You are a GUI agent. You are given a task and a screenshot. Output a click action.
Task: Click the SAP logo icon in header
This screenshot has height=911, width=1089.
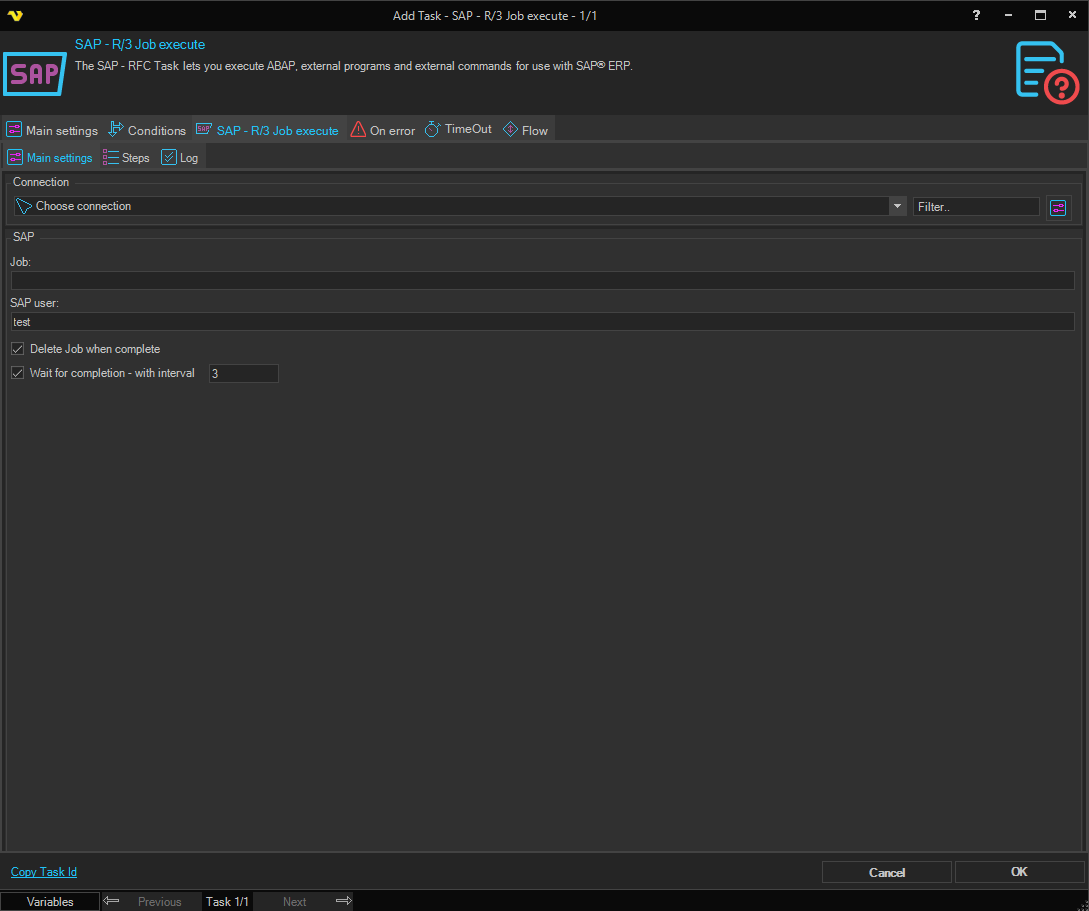tap(34, 74)
